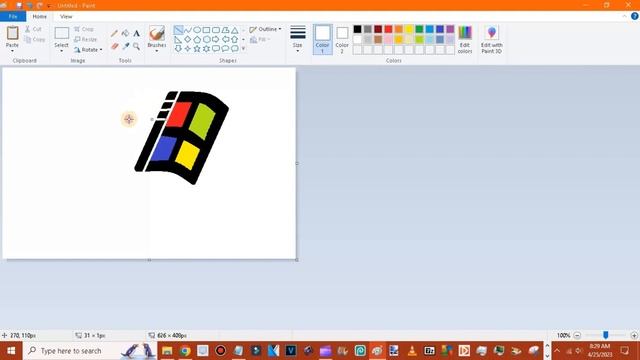Click the Brushes icon
This screenshot has width=640, height=360.
[157, 33]
